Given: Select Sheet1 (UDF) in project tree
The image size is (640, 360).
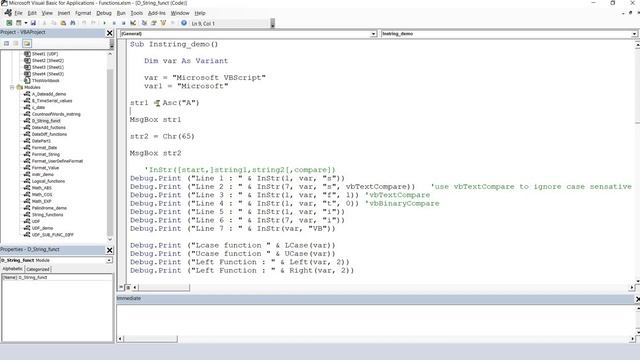Looking at the screenshot, I should click(x=45, y=54).
